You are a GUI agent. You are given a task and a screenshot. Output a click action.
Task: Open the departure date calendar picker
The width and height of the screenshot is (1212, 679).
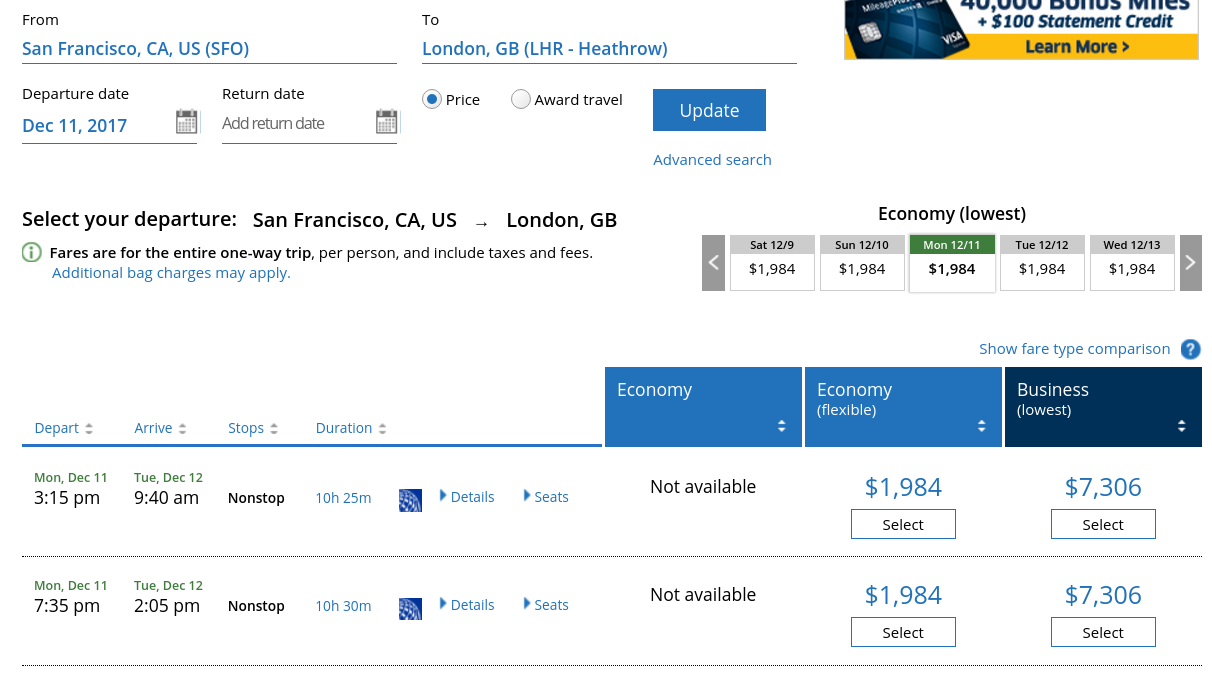tap(186, 121)
